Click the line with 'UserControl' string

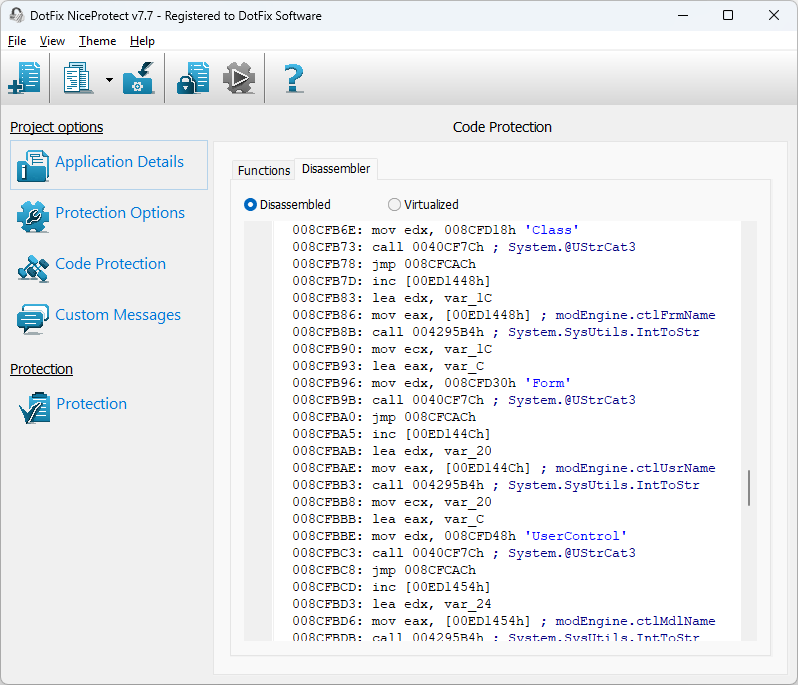(x=460, y=536)
